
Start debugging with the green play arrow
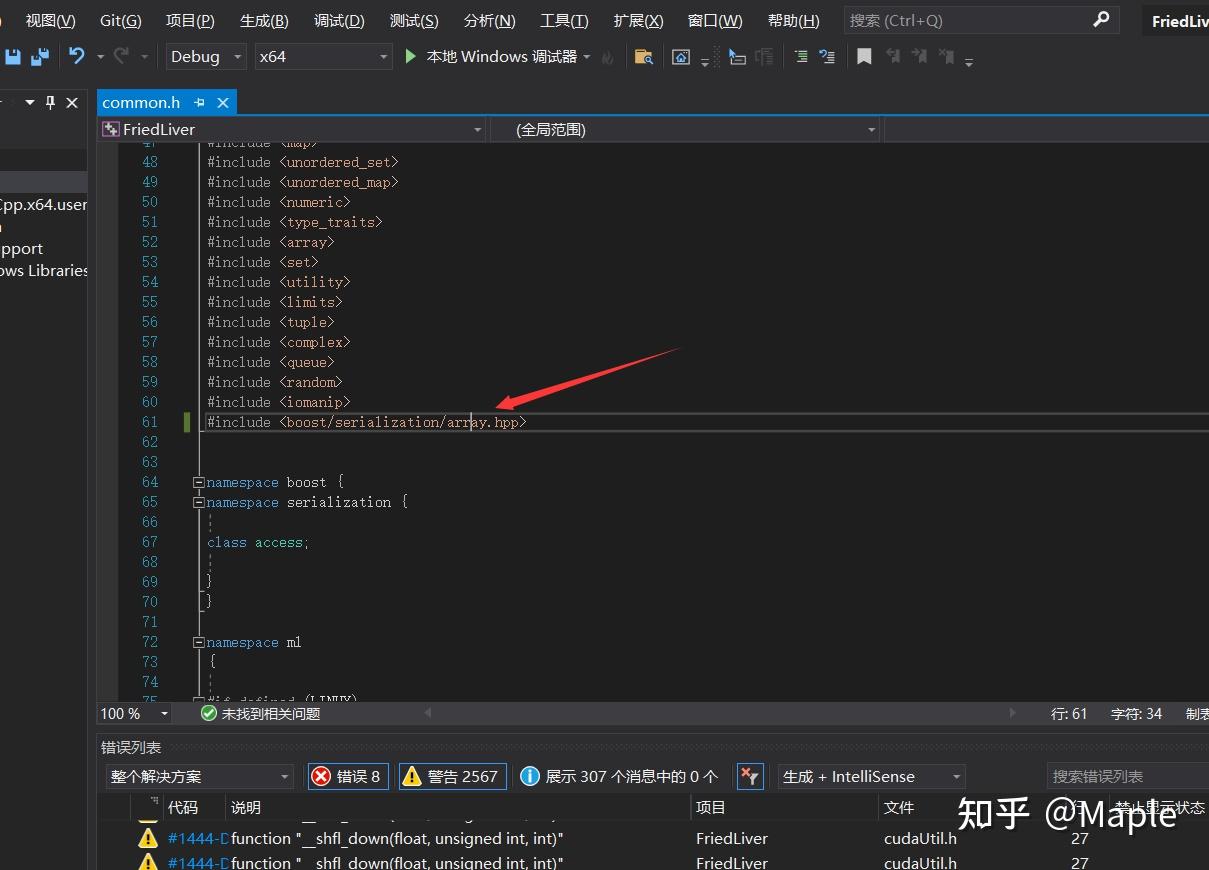pos(410,57)
